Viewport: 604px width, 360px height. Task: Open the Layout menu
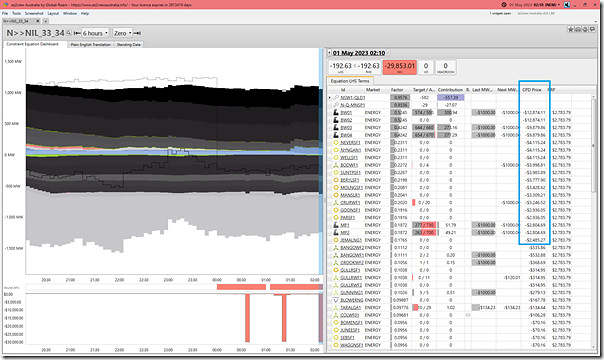point(53,13)
